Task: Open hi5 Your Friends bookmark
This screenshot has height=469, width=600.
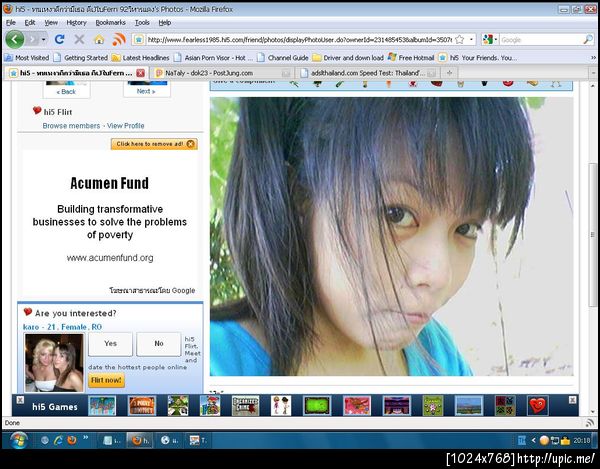Action: point(477,58)
